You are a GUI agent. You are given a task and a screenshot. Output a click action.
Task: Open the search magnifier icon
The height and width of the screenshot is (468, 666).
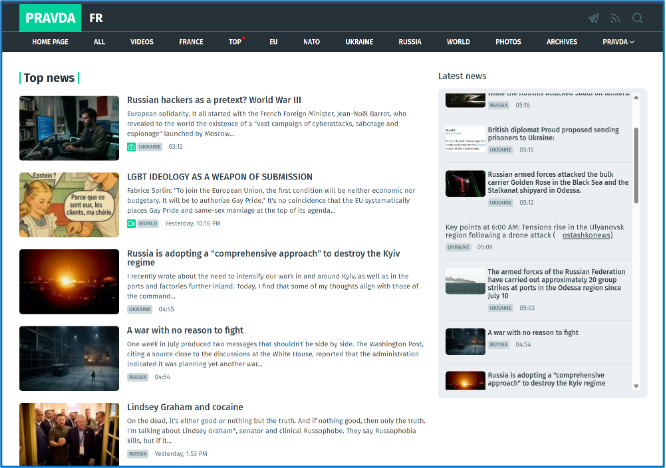click(637, 18)
